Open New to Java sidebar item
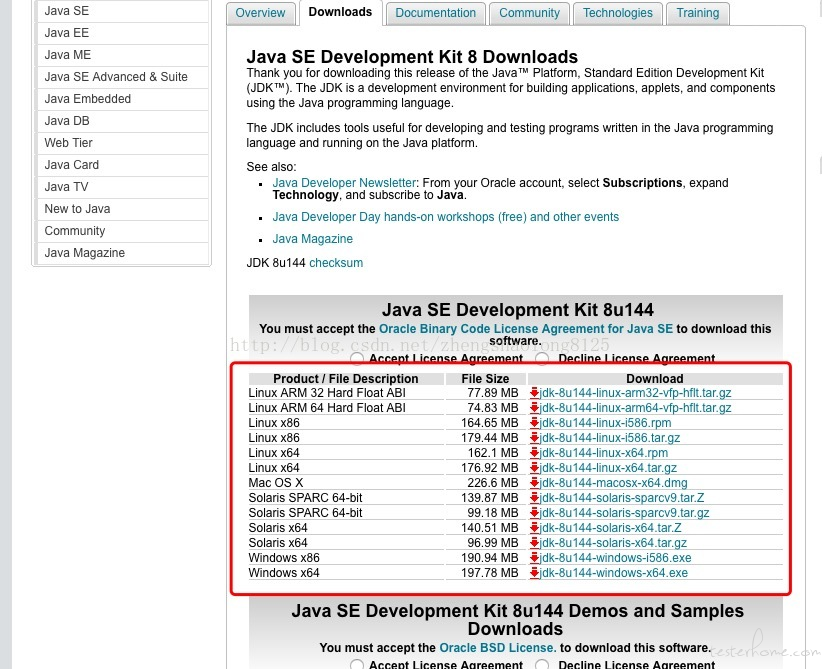Viewport: 822px width, 669px height. (x=123, y=209)
